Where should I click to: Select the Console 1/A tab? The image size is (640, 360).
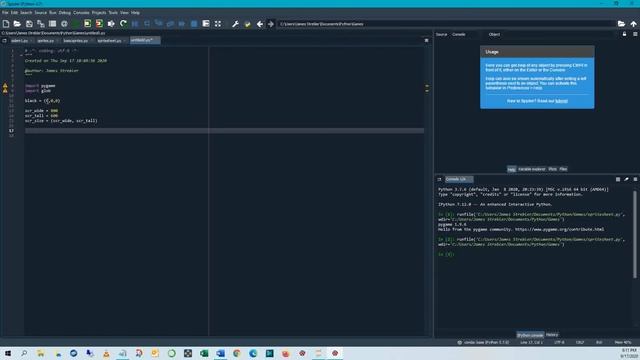click(459, 179)
